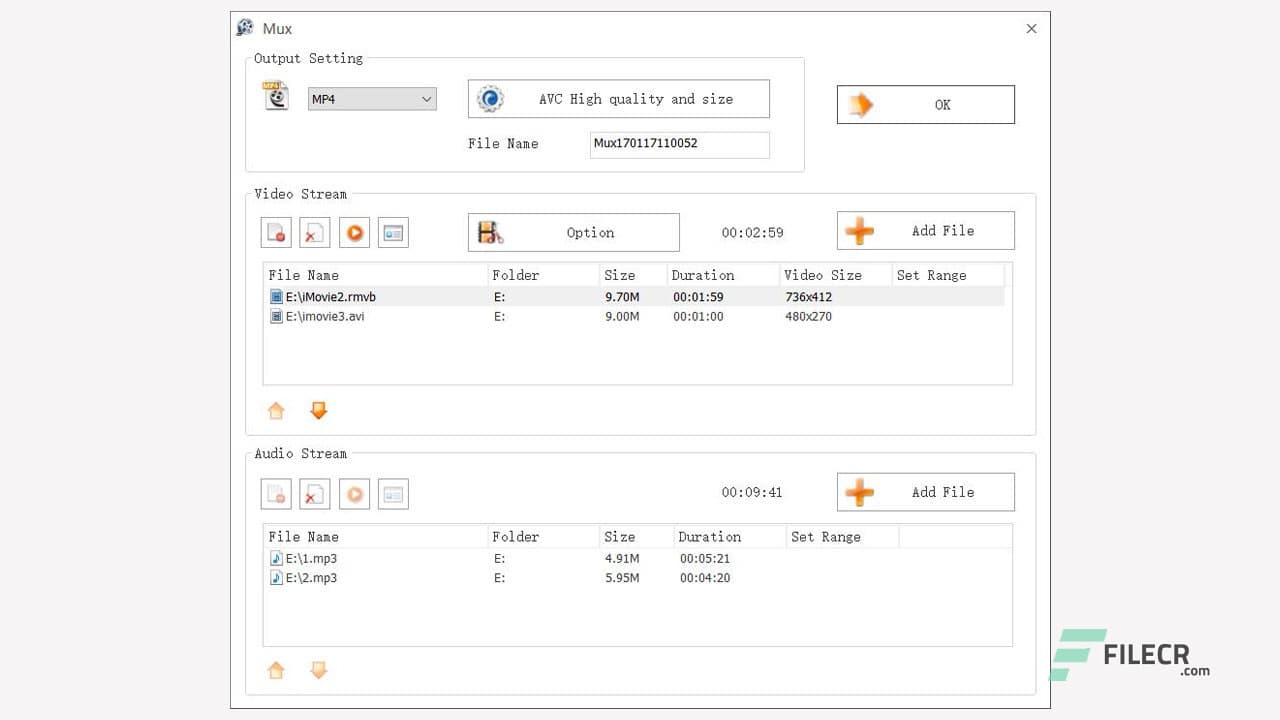Select the AVC High quality and size profile
The height and width of the screenshot is (720, 1280).
tap(617, 98)
